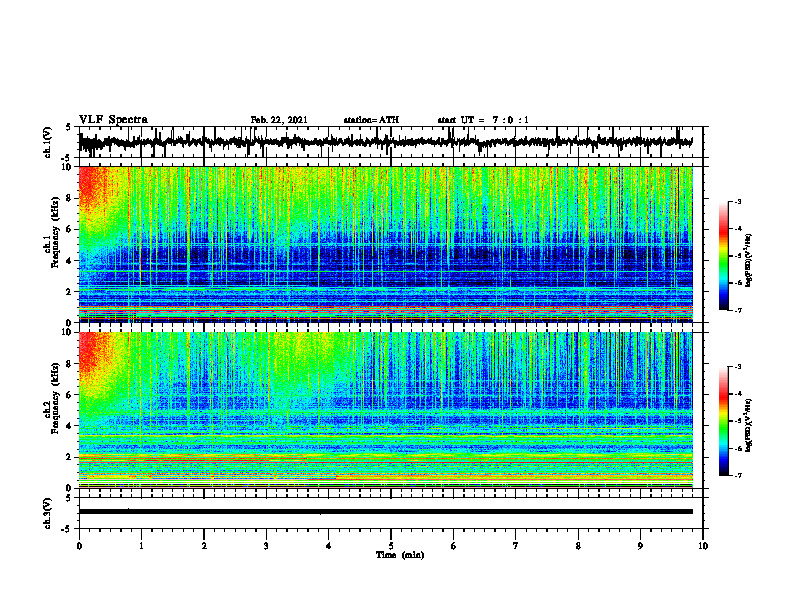
Task: Click the ch.1 colorbar log(PSD) label
Action: (x=749, y=259)
